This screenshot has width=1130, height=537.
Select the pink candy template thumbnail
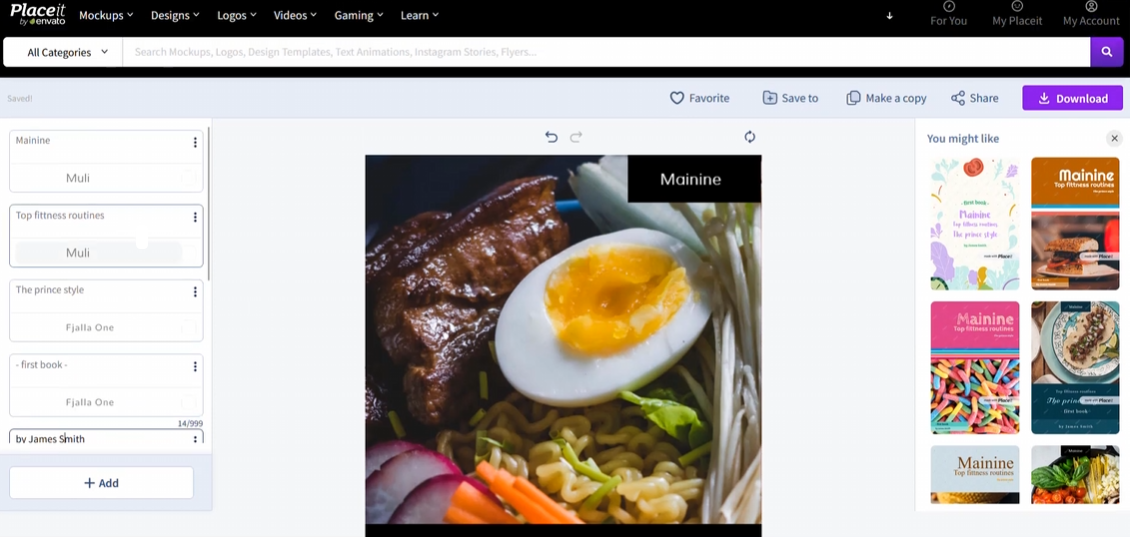pyautogui.click(x=975, y=368)
